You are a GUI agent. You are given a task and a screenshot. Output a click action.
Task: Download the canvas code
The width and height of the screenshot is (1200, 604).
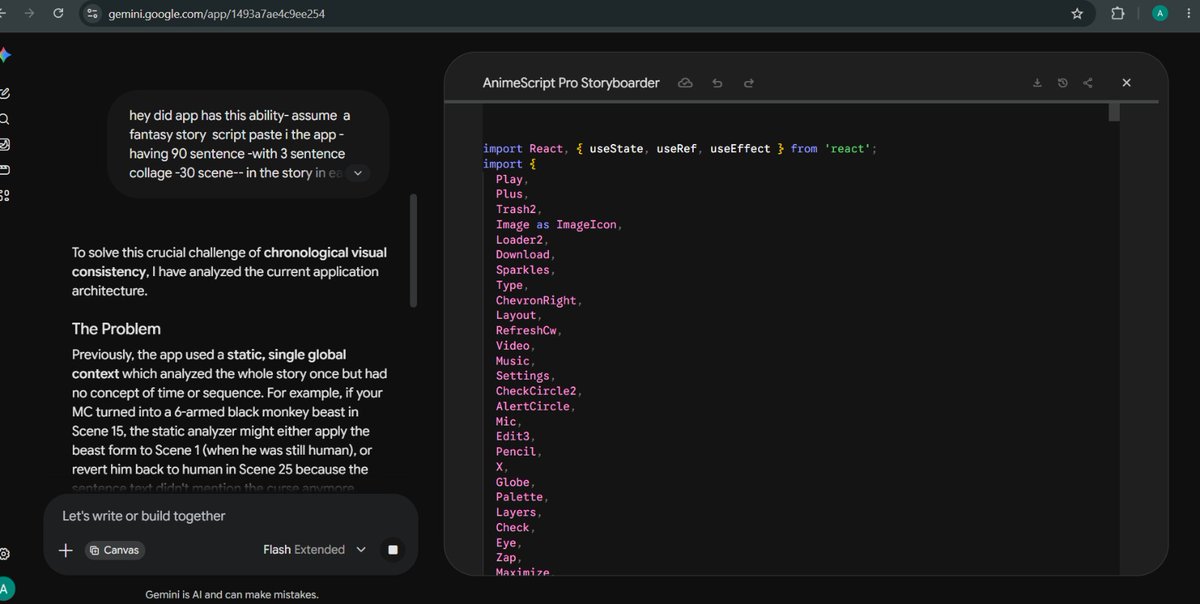(x=1037, y=83)
